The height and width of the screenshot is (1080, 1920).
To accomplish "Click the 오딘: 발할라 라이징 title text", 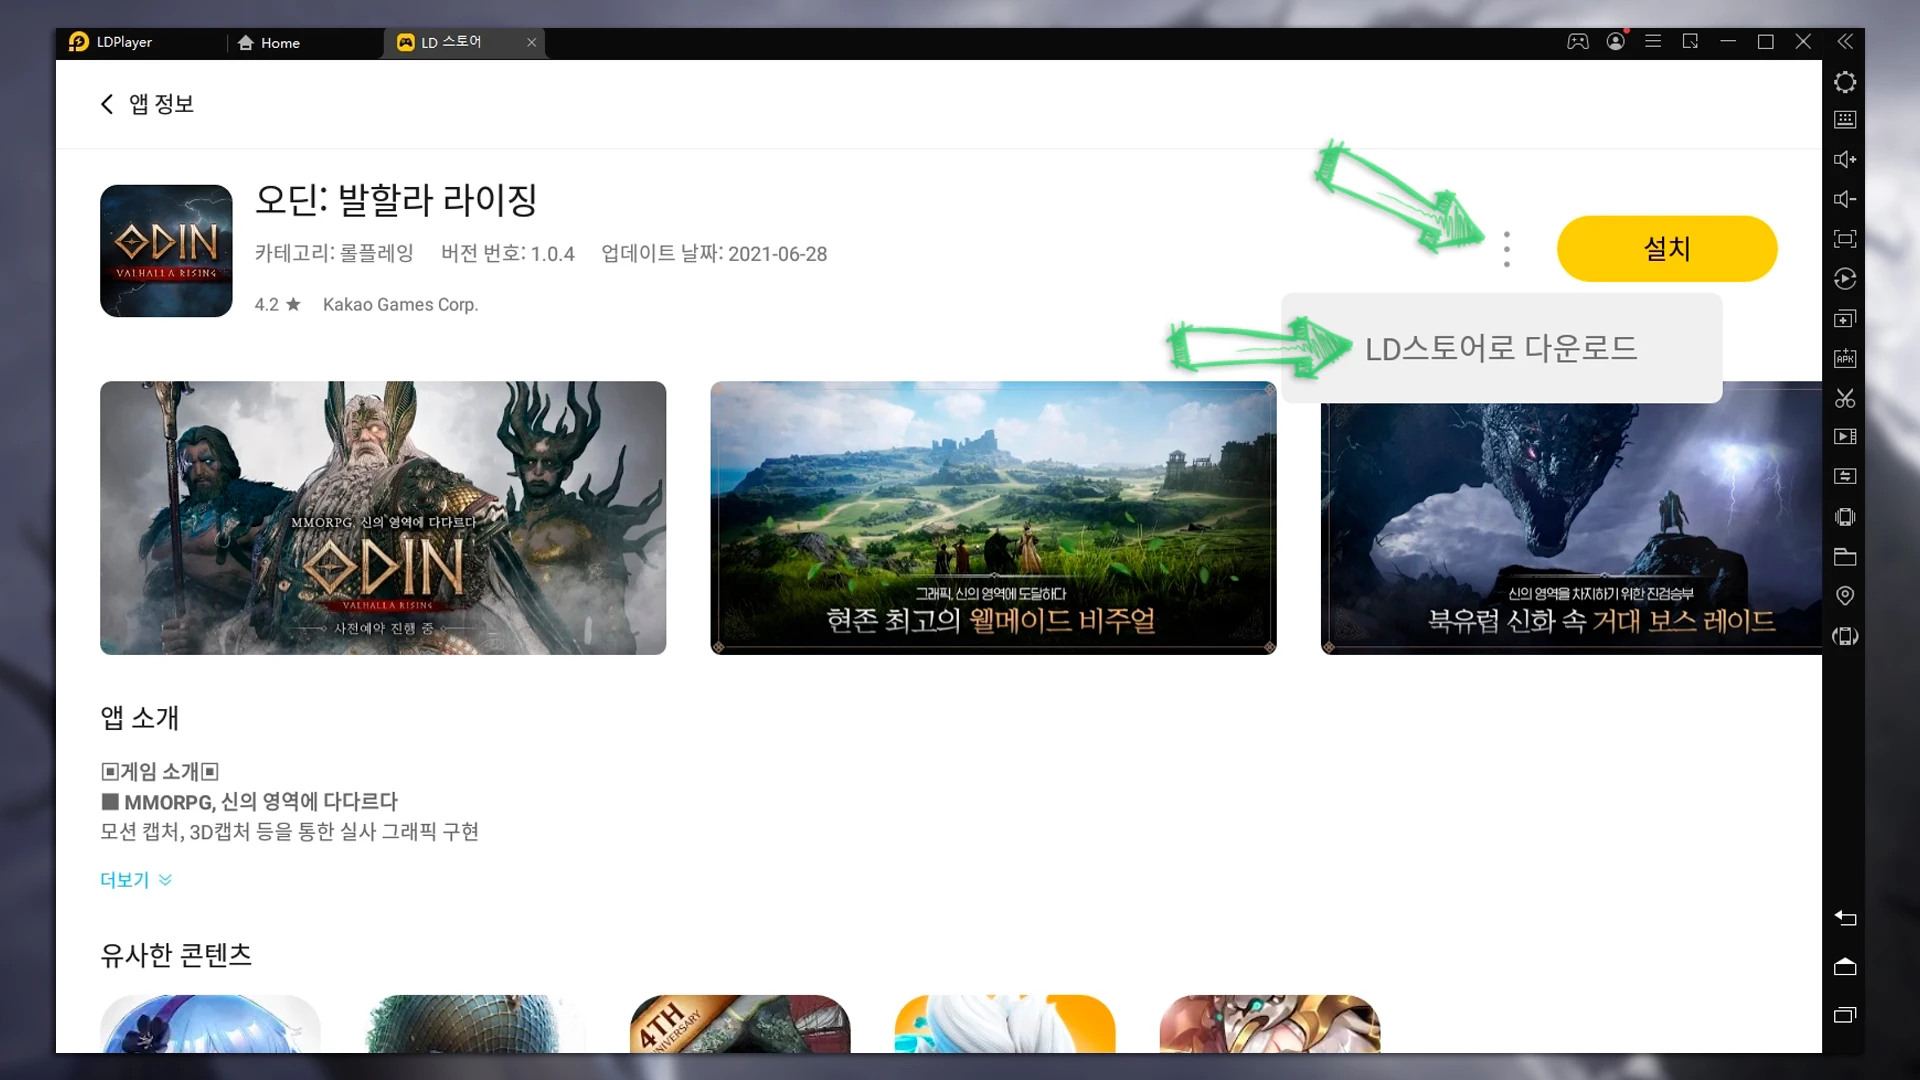I will point(396,200).
